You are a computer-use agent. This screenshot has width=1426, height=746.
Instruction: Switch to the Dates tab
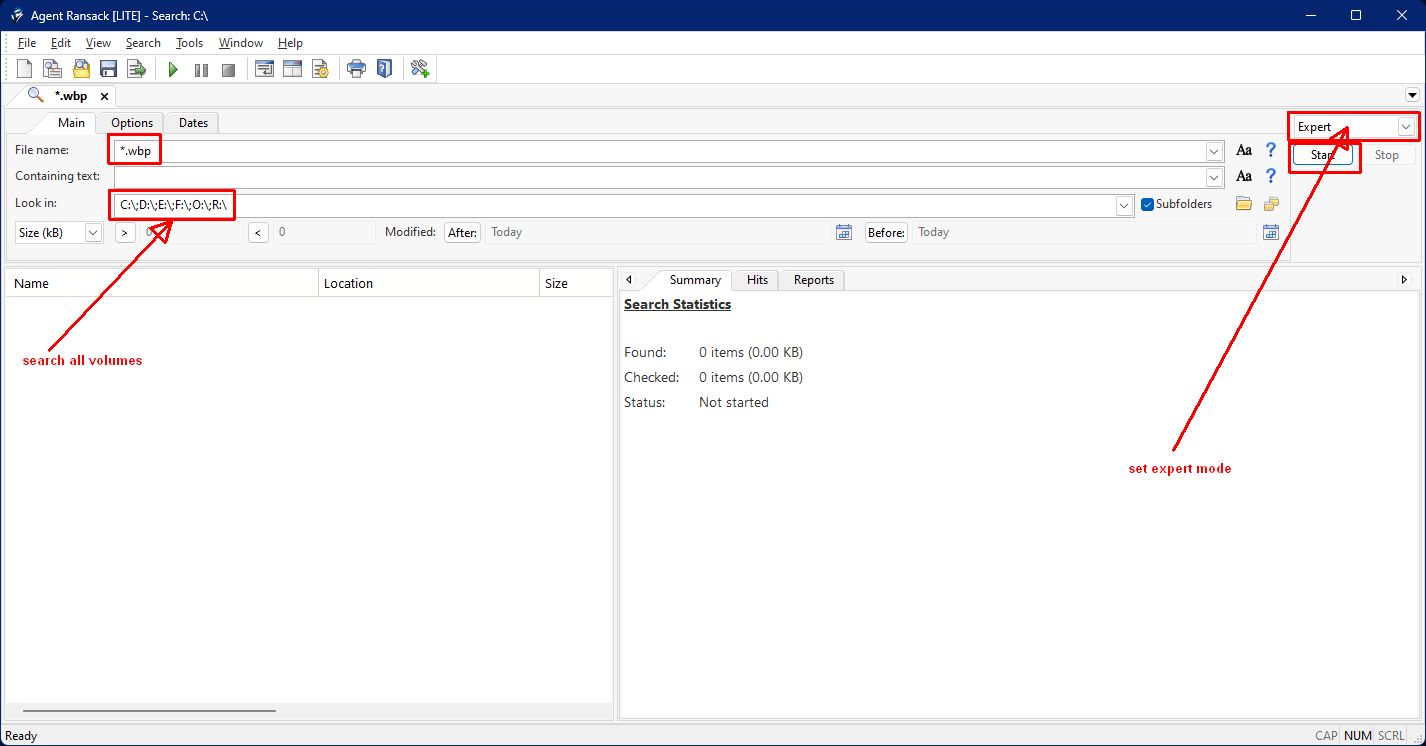click(193, 123)
